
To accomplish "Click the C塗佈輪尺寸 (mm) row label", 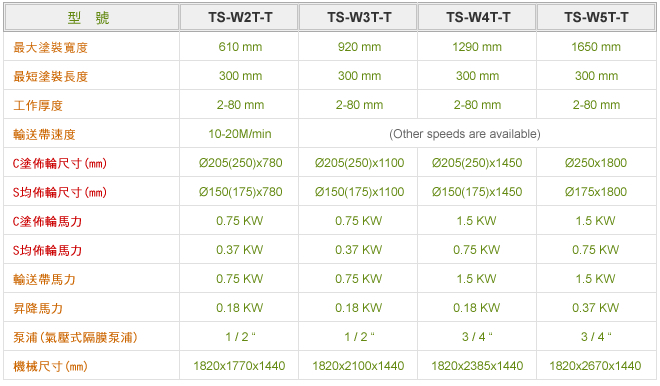I will point(59,163).
